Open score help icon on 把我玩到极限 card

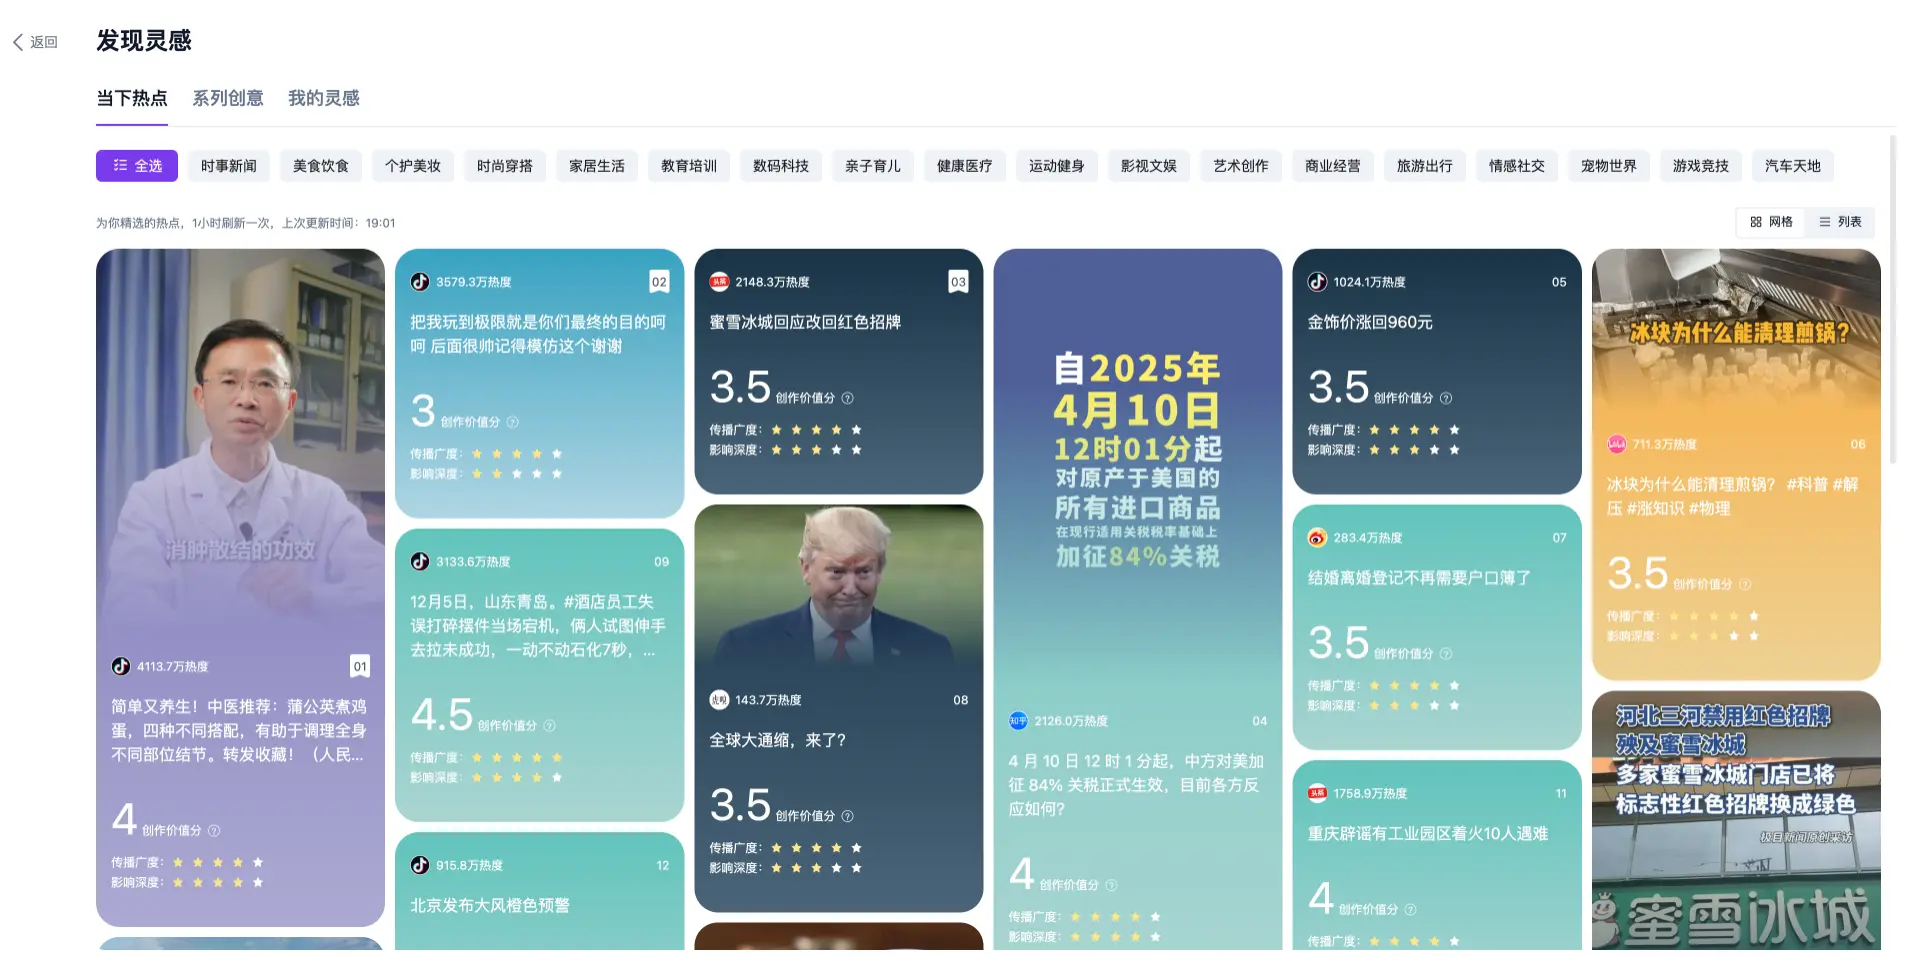[x=513, y=422]
